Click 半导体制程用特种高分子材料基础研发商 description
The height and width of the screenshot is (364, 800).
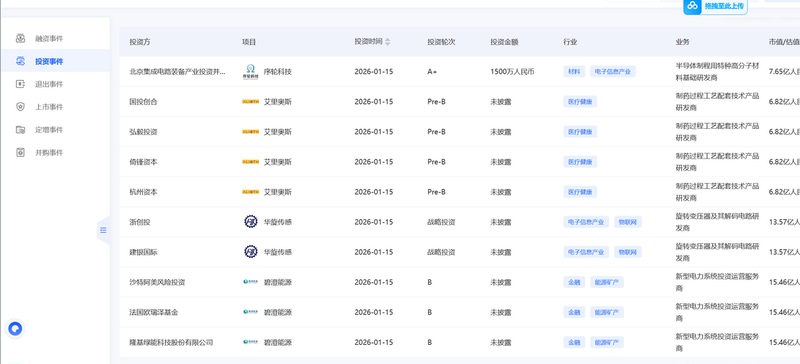717,71
